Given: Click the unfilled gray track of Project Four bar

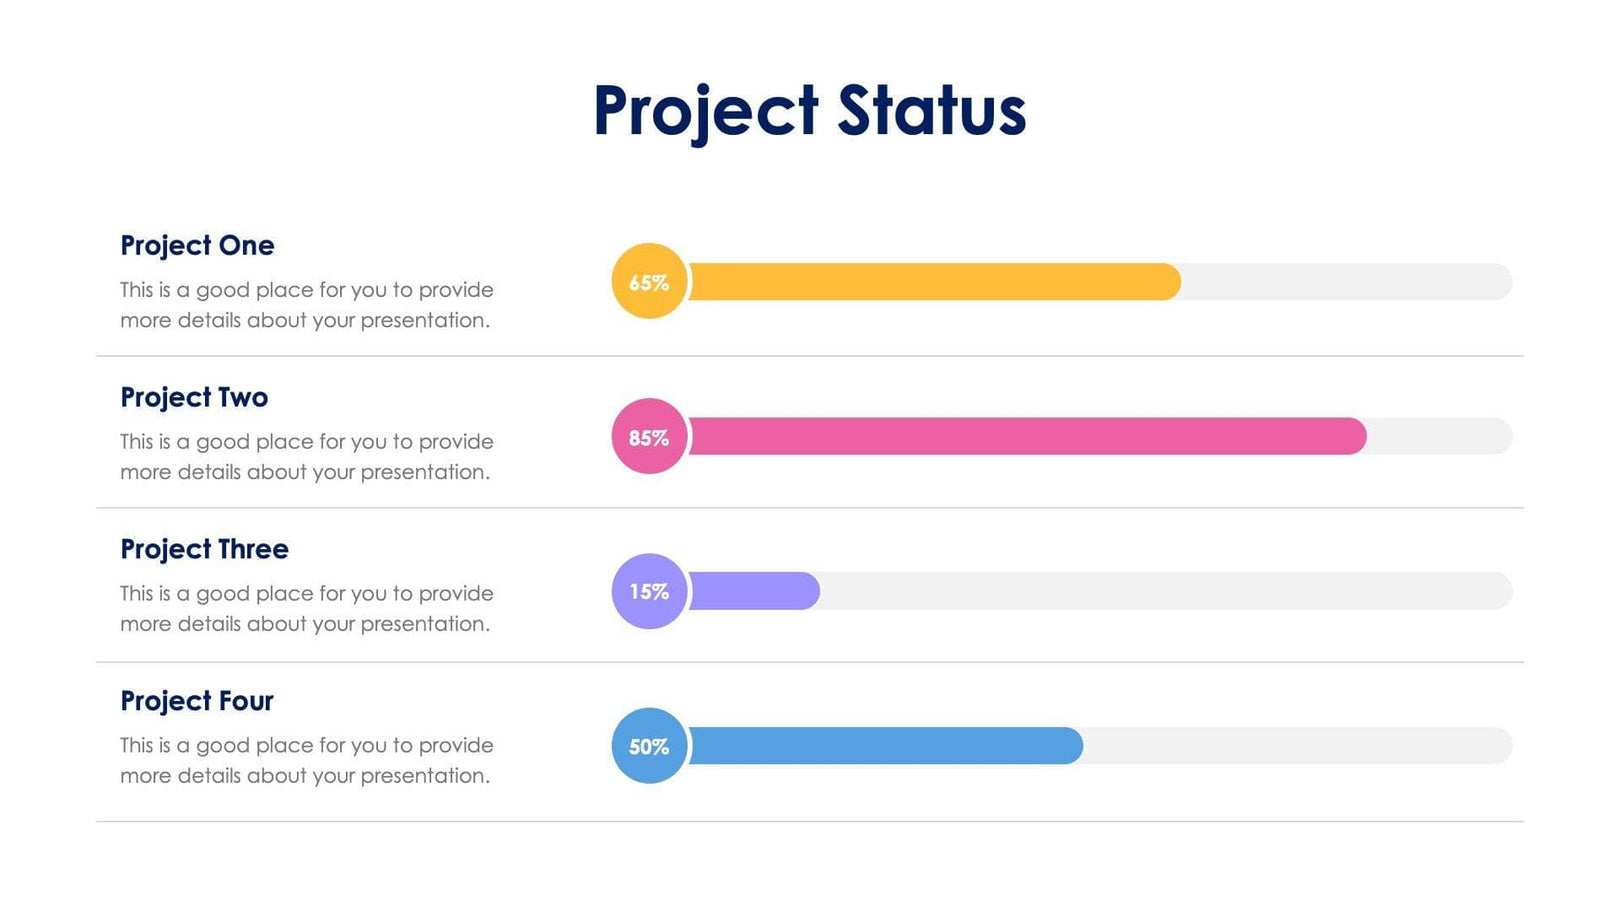Looking at the screenshot, I should [x=1297, y=746].
